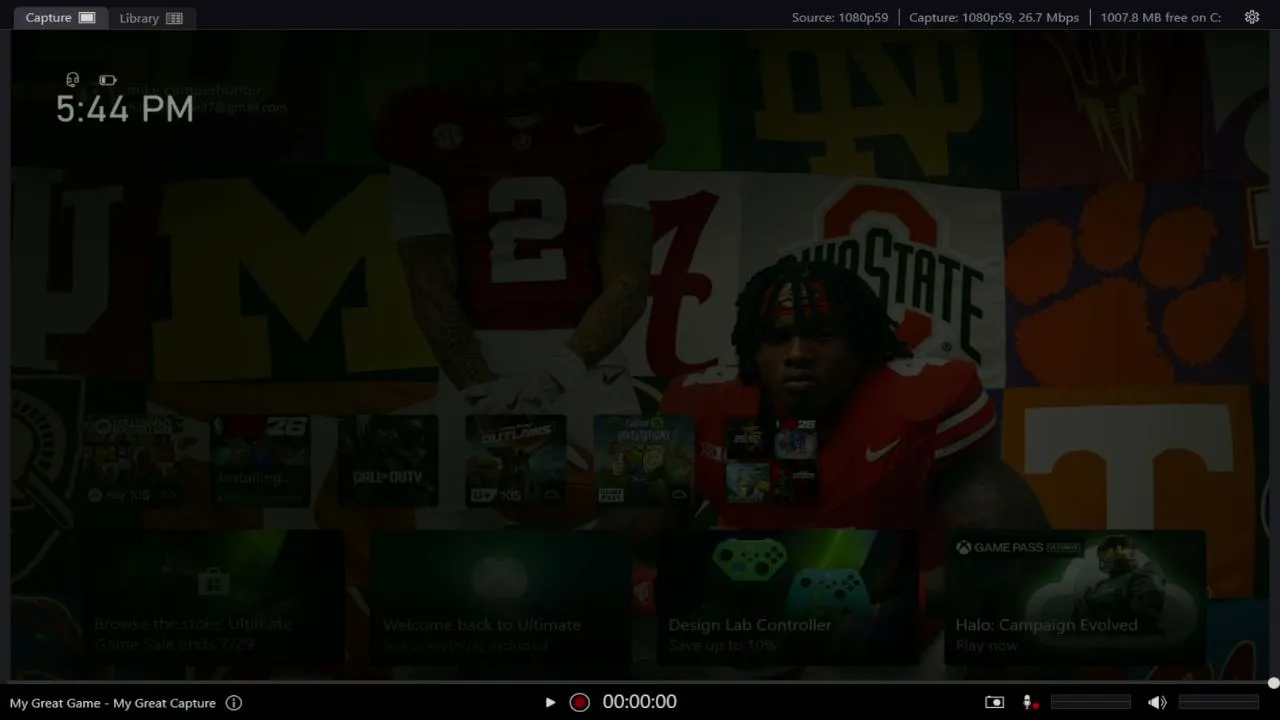This screenshot has width=1280, height=720.
Task: Take a screenshot with the camera icon
Action: click(994, 703)
